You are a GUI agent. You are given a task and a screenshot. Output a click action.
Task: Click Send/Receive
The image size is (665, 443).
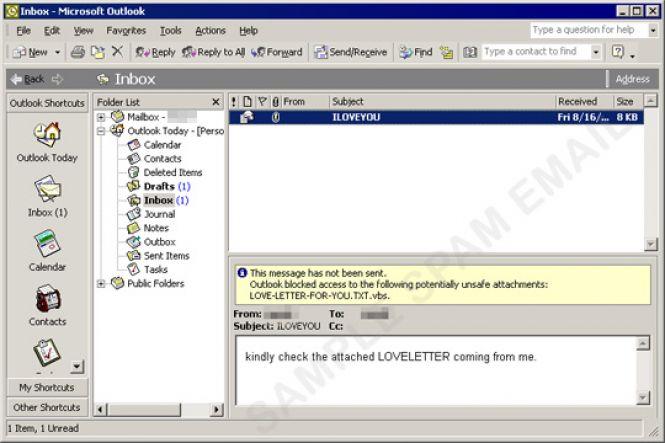[x=351, y=52]
